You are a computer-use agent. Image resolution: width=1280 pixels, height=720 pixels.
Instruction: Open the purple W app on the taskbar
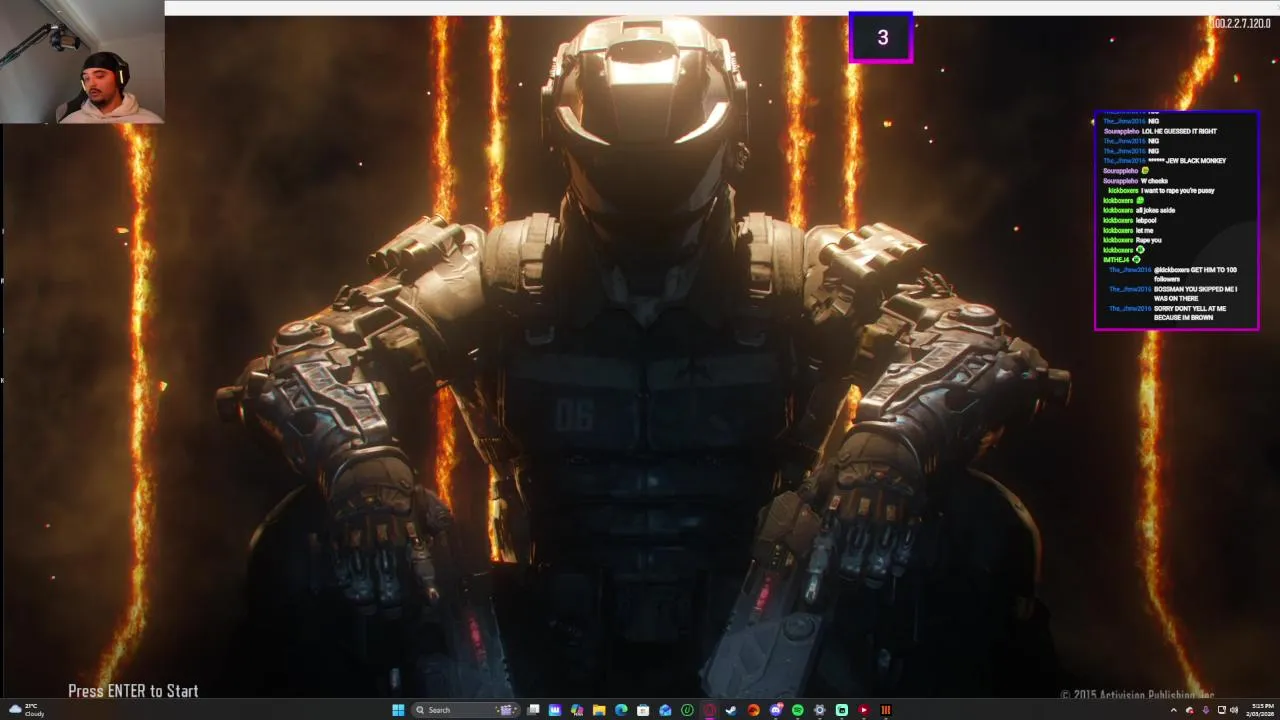(x=555, y=710)
